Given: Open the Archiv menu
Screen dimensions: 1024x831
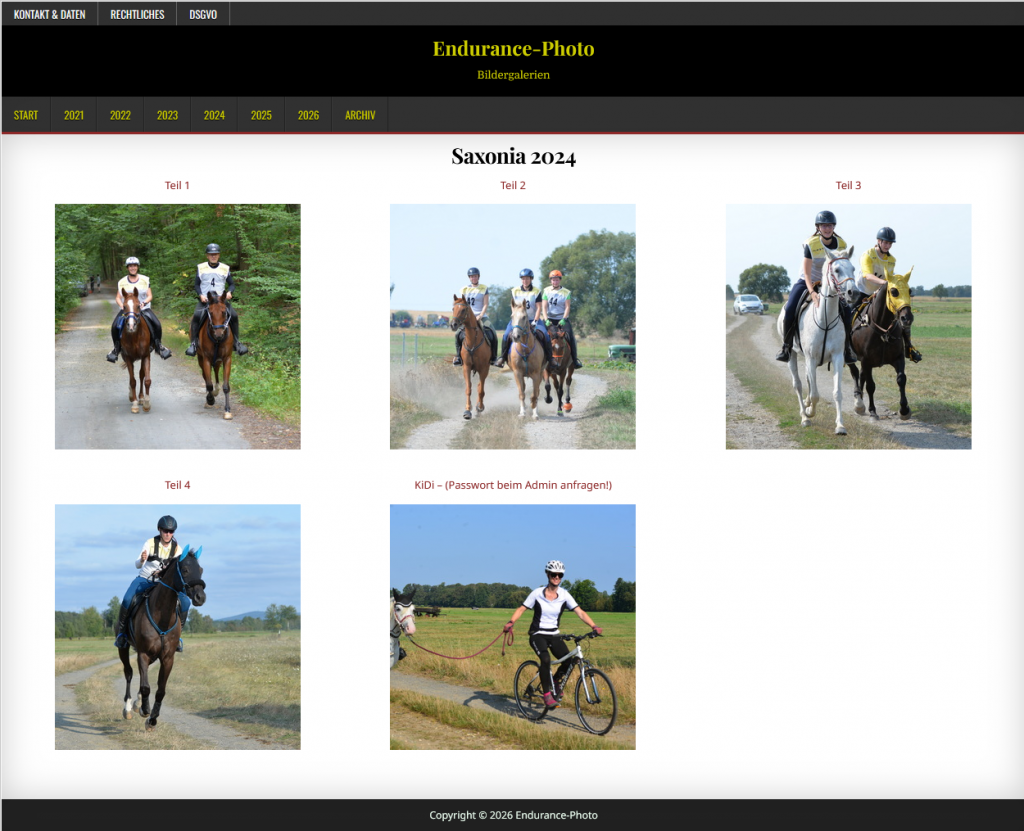Looking at the screenshot, I should (360, 115).
